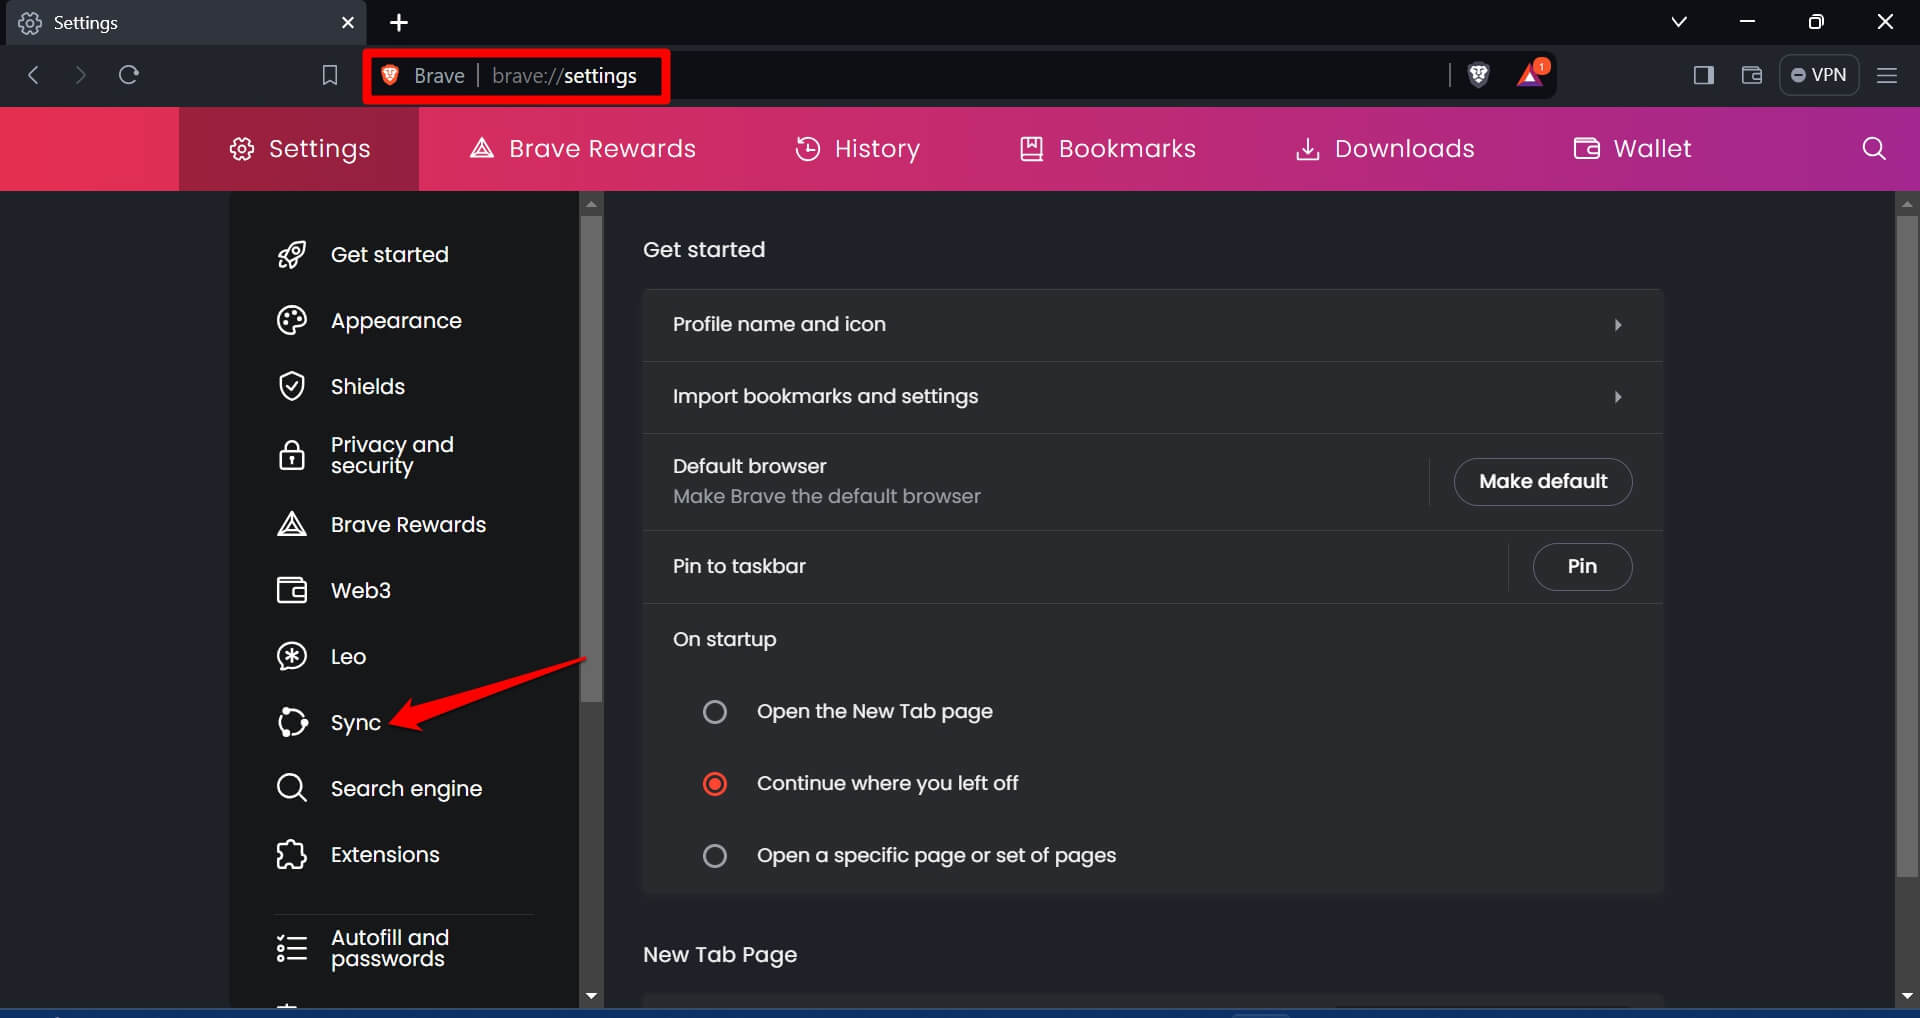Click the list icon beside Autofill and passwords
This screenshot has height=1018, width=1920.
tap(292, 948)
